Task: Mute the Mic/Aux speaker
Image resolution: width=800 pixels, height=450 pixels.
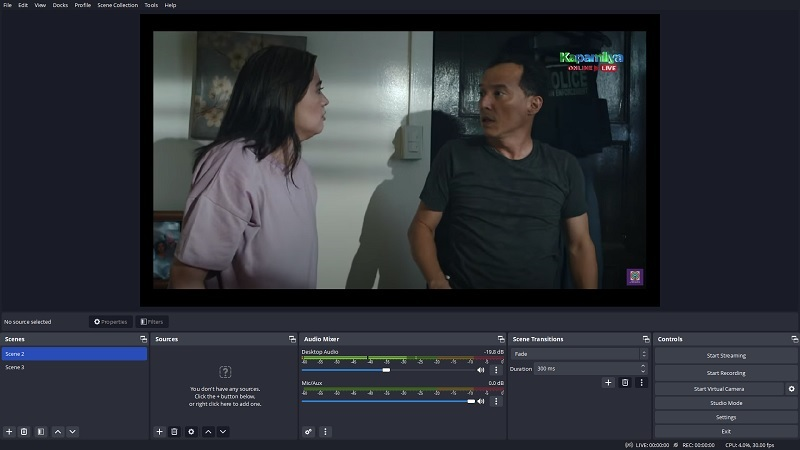Action: pyautogui.click(x=481, y=402)
